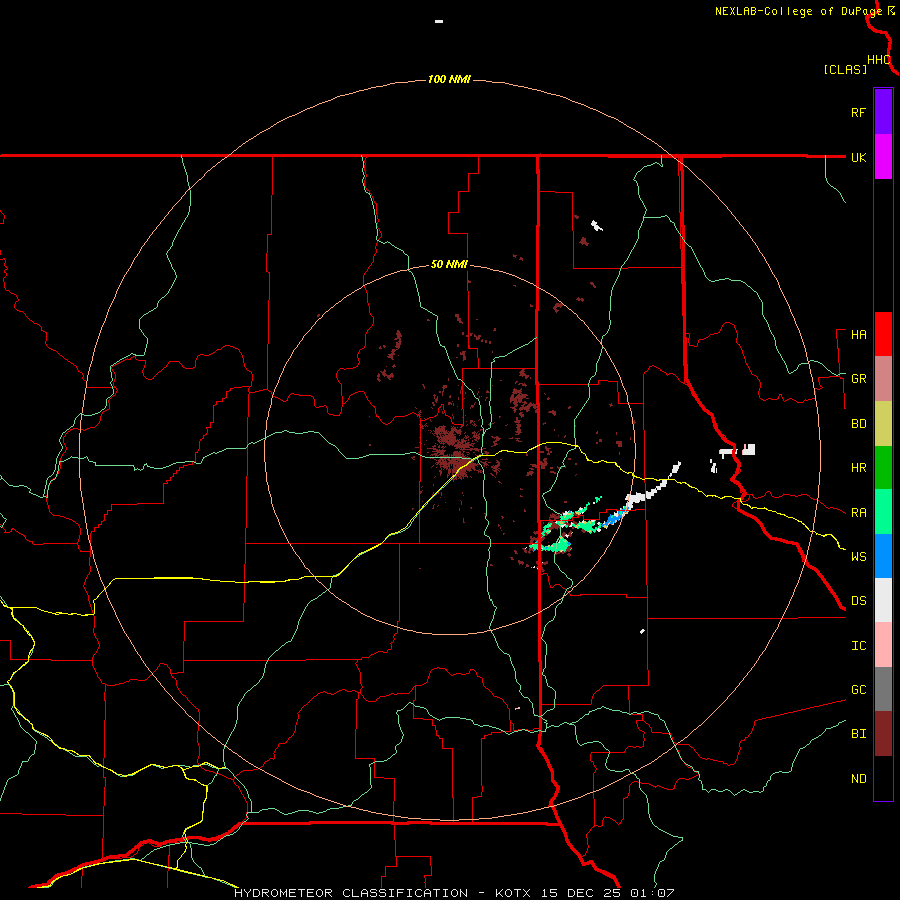The height and width of the screenshot is (900, 900).
Task: Click the BI legend label
Action: (x=858, y=734)
